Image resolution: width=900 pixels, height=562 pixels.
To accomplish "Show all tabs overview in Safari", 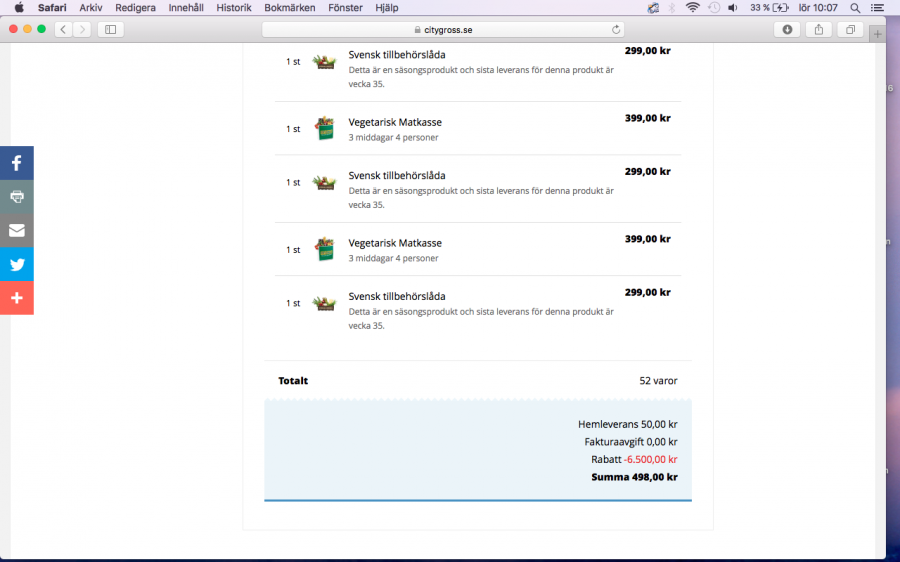I will click(850, 30).
